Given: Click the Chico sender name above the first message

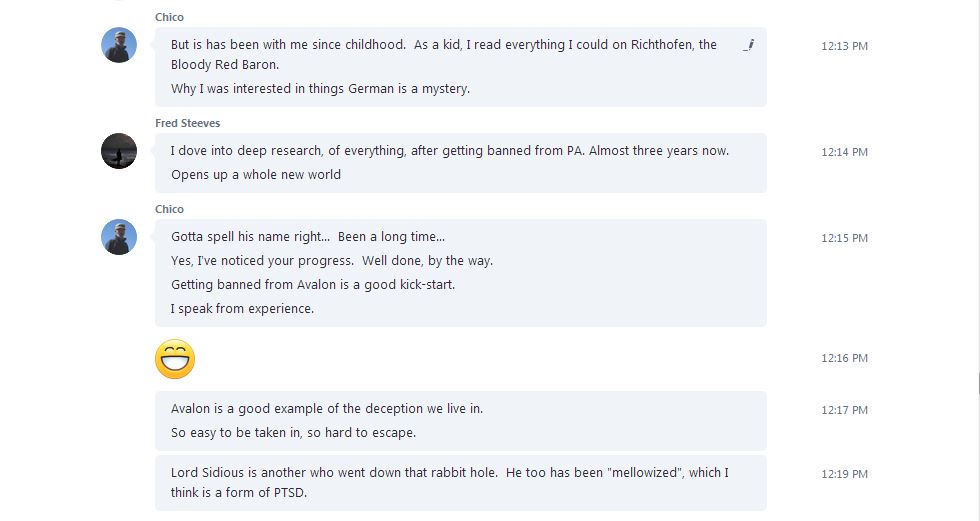Looking at the screenshot, I should (x=169, y=17).
